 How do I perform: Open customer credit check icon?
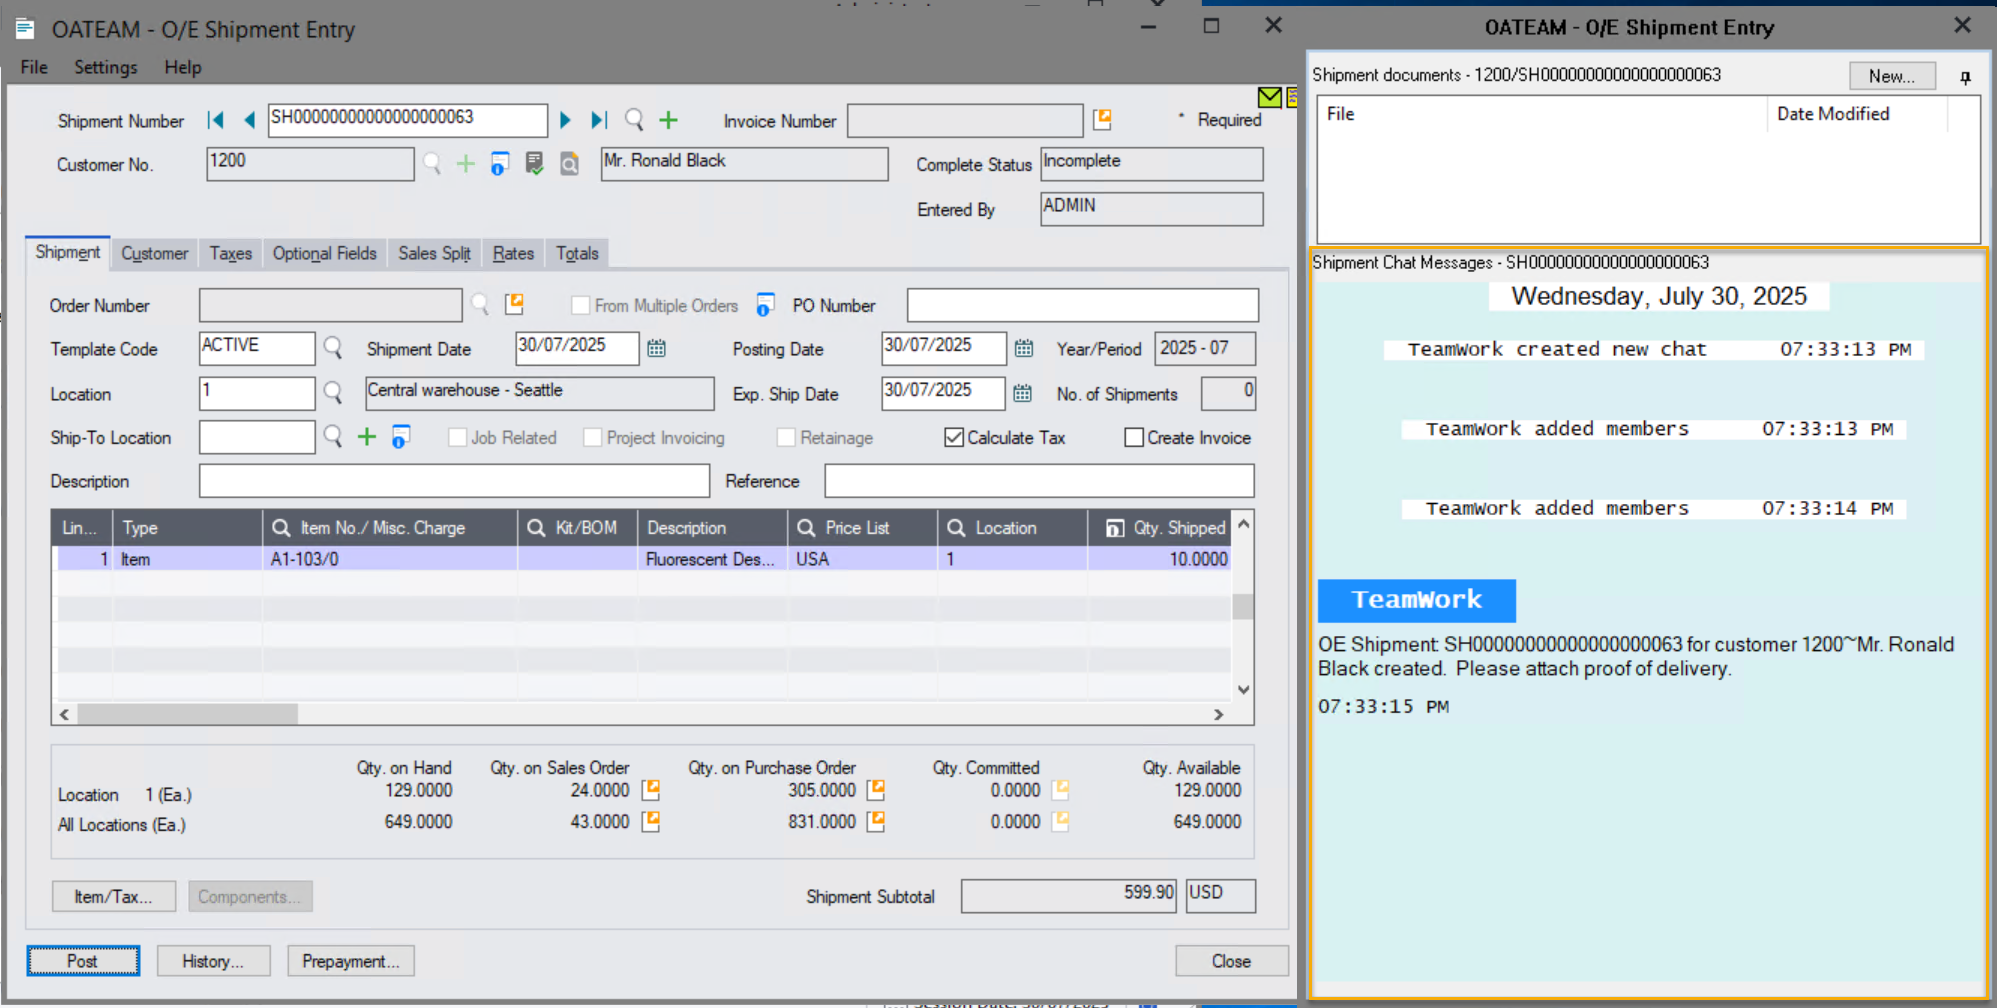pyautogui.click(x=534, y=163)
